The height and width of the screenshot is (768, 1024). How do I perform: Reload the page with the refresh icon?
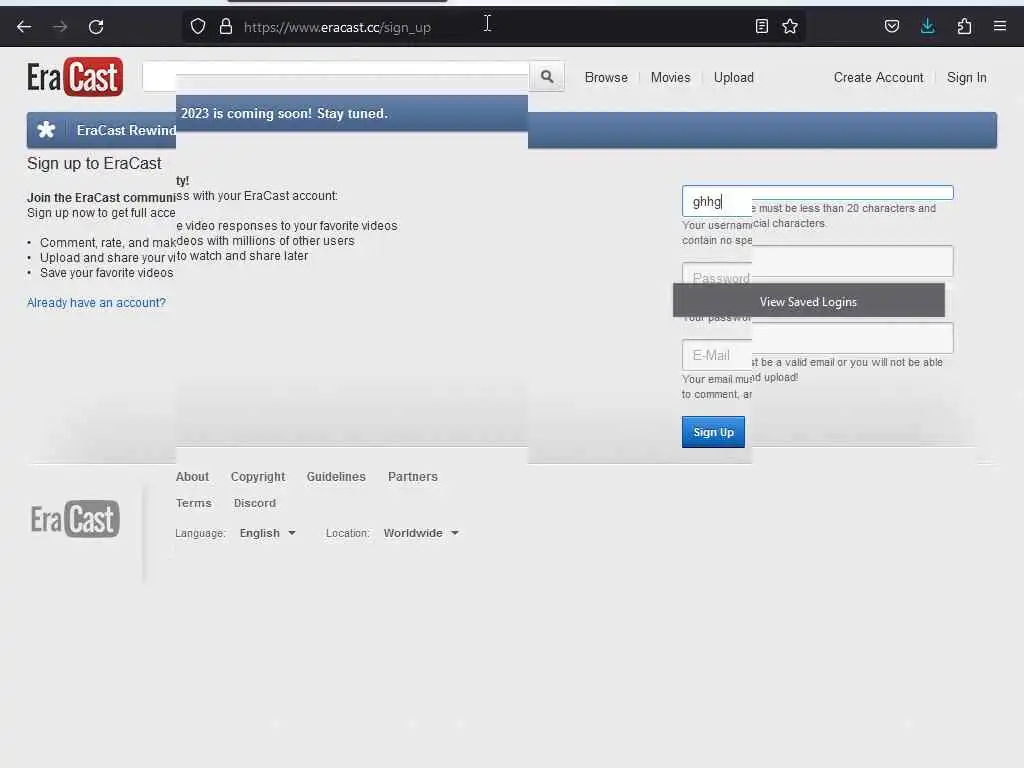tap(96, 27)
